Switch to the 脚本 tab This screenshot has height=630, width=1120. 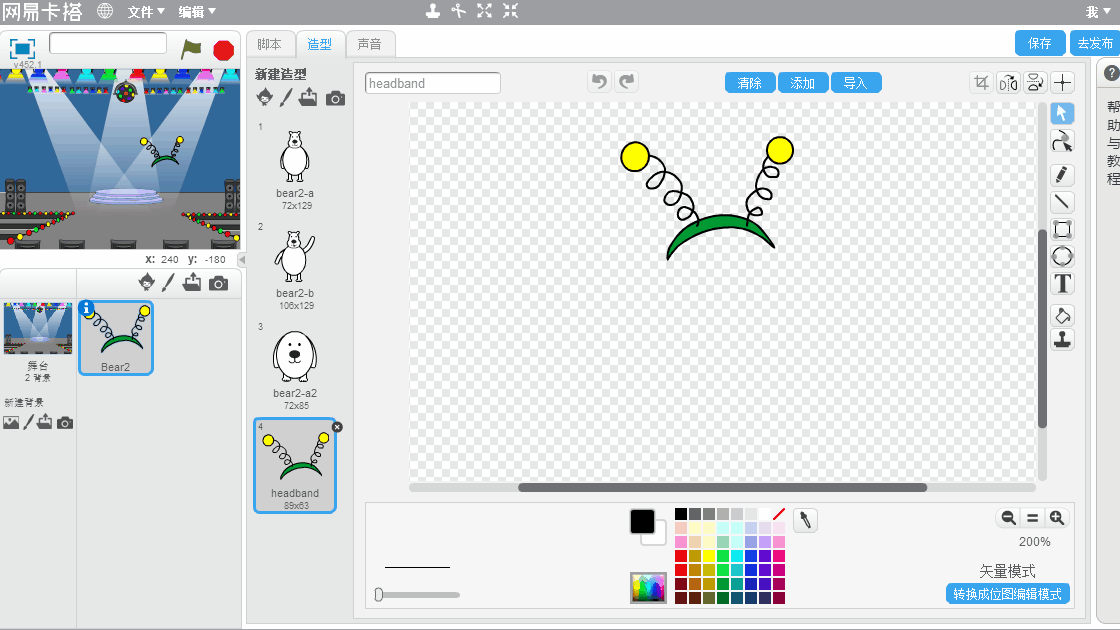(x=270, y=44)
